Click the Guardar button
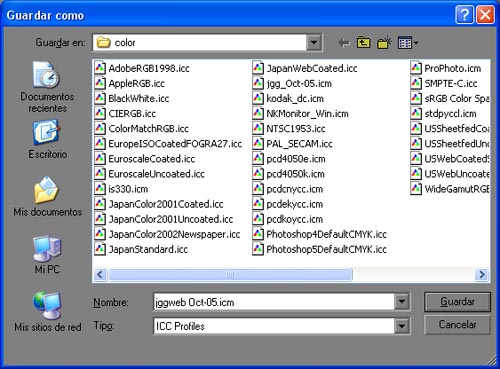 point(457,302)
